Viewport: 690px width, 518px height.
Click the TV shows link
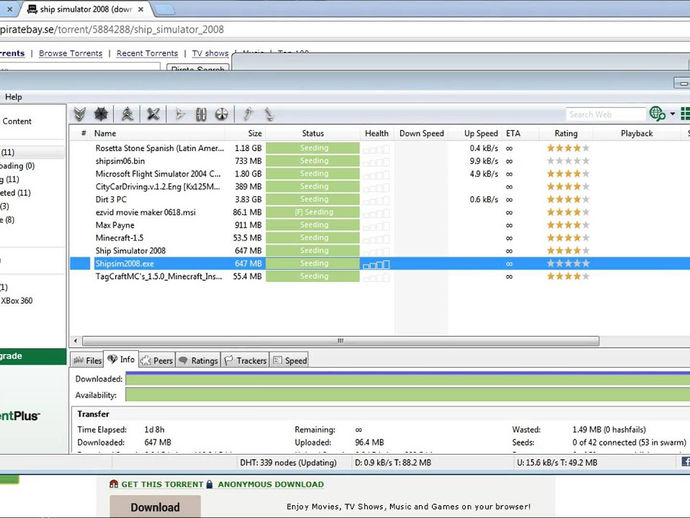point(210,53)
